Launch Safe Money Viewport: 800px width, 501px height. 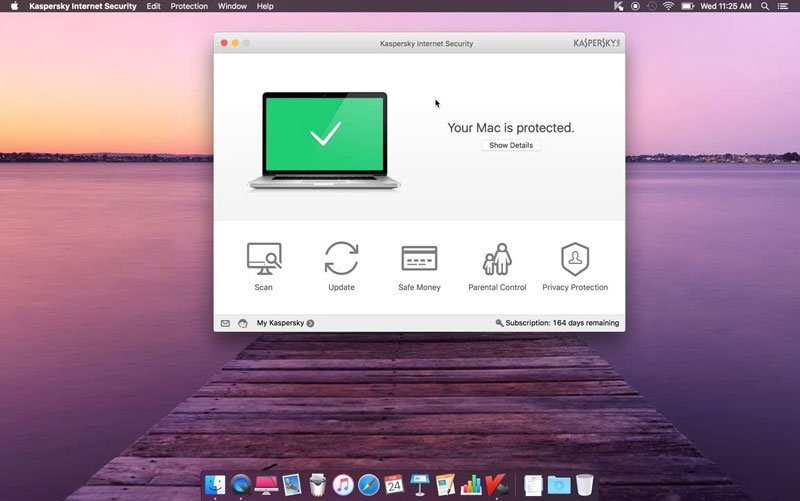419,267
